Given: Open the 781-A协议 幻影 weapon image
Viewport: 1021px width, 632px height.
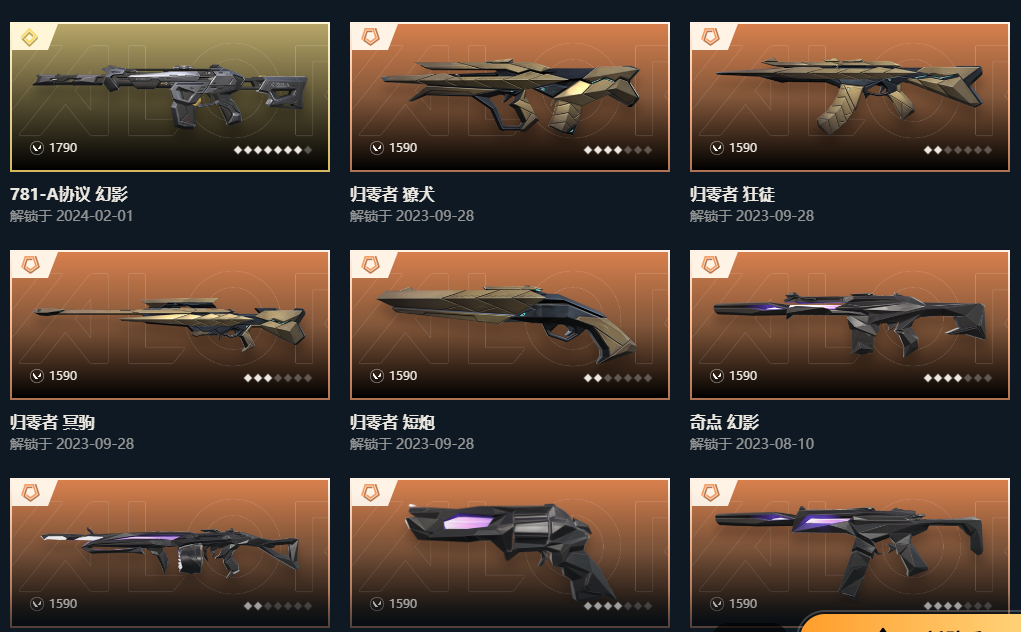Looking at the screenshot, I should click(170, 97).
